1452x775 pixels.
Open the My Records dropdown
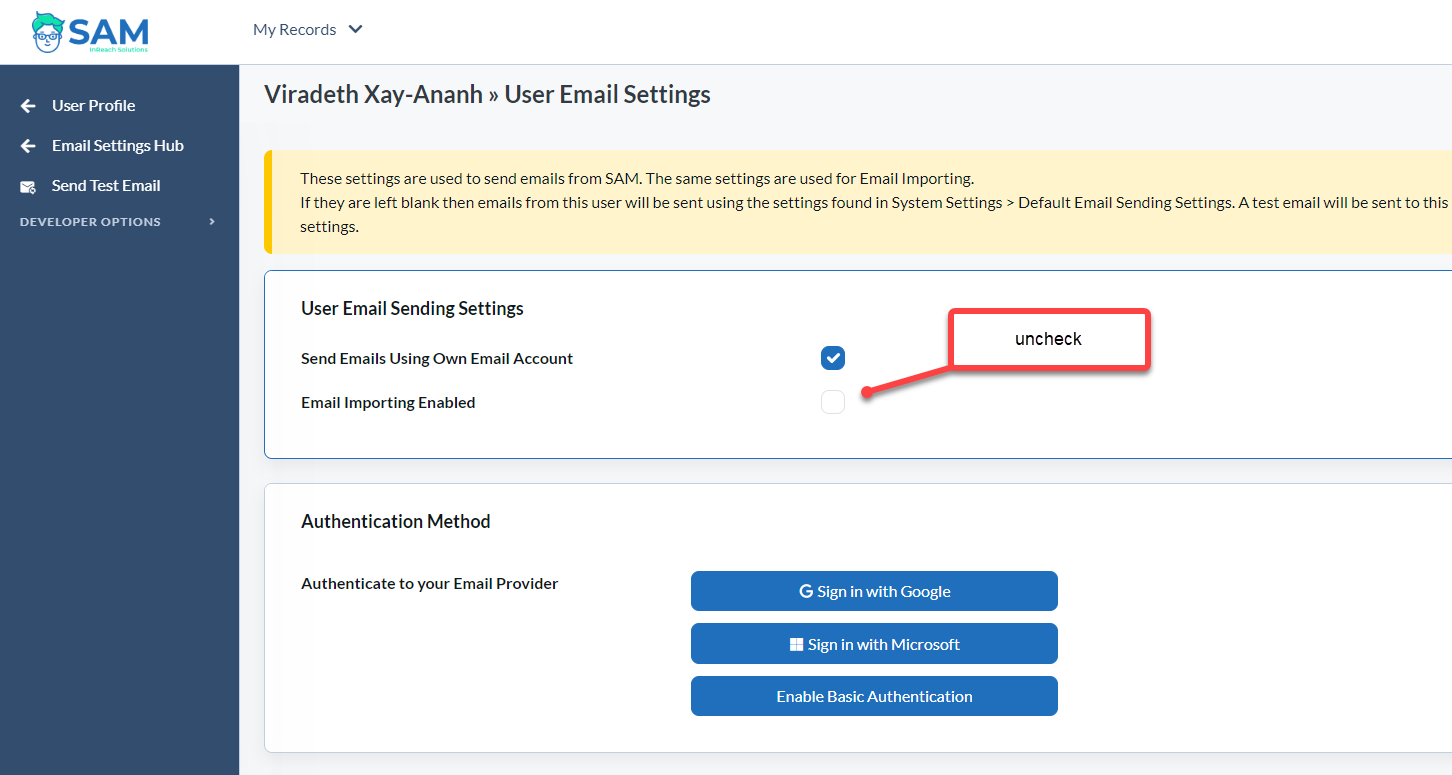pyautogui.click(x=308, y=30)
